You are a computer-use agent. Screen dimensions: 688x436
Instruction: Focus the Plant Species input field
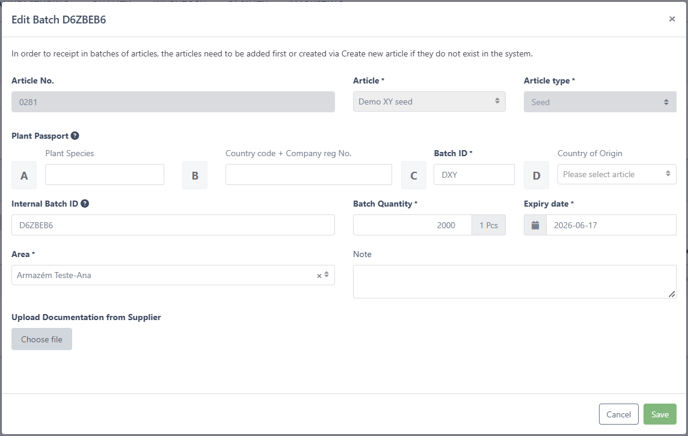[x=104, y=175]
